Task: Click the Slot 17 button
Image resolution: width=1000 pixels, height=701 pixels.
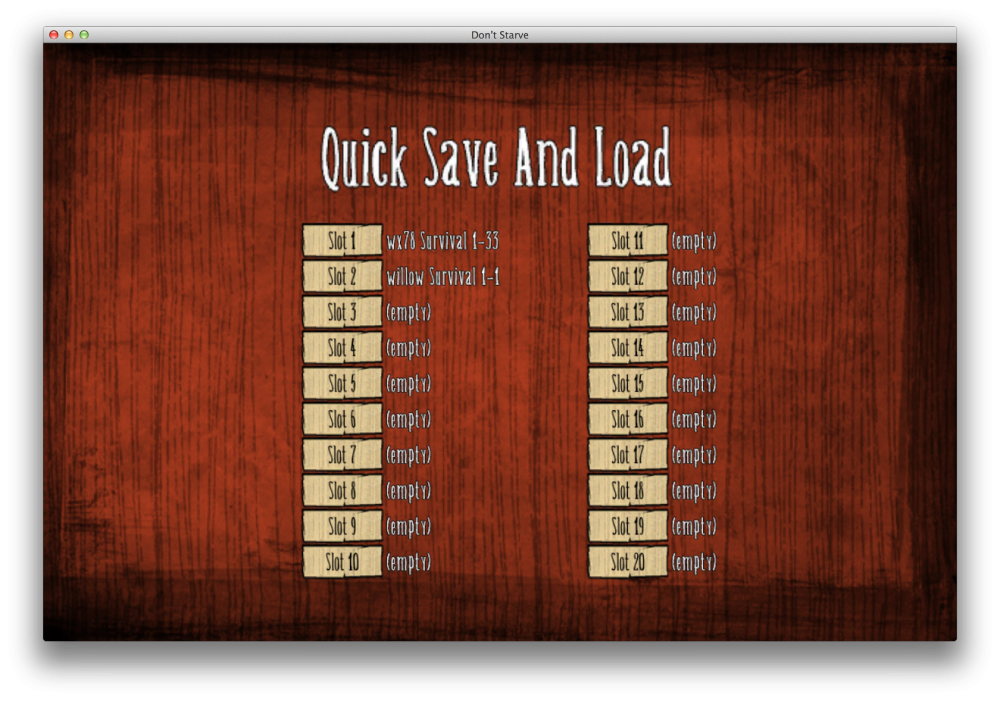Action: pyautogui.click(x=628, y=455)
